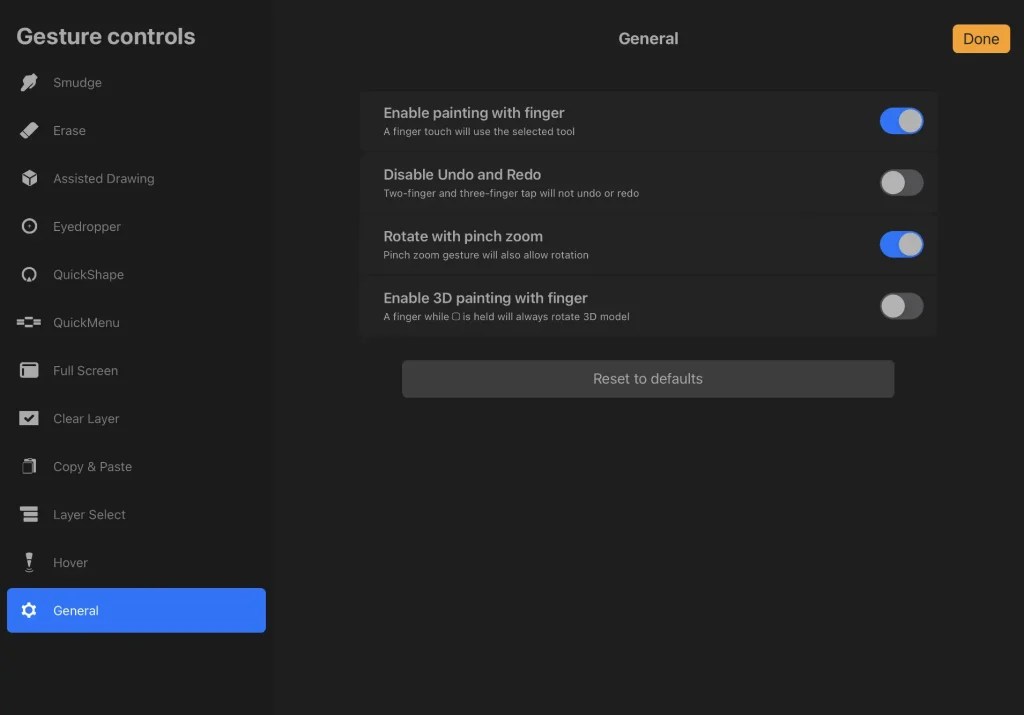Select the Erase gesture icon
This screenshot has width=1024, height=715.
30,130
